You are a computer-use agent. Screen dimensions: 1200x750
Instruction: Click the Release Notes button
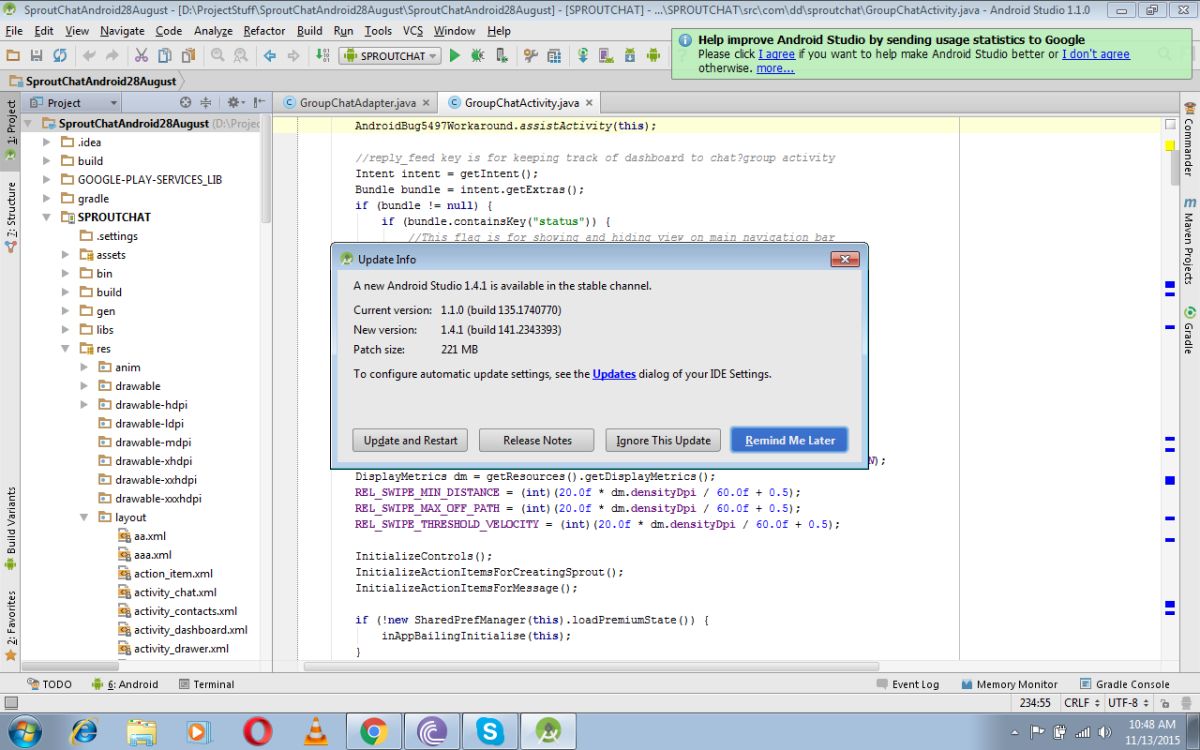[x=538, y=440]
